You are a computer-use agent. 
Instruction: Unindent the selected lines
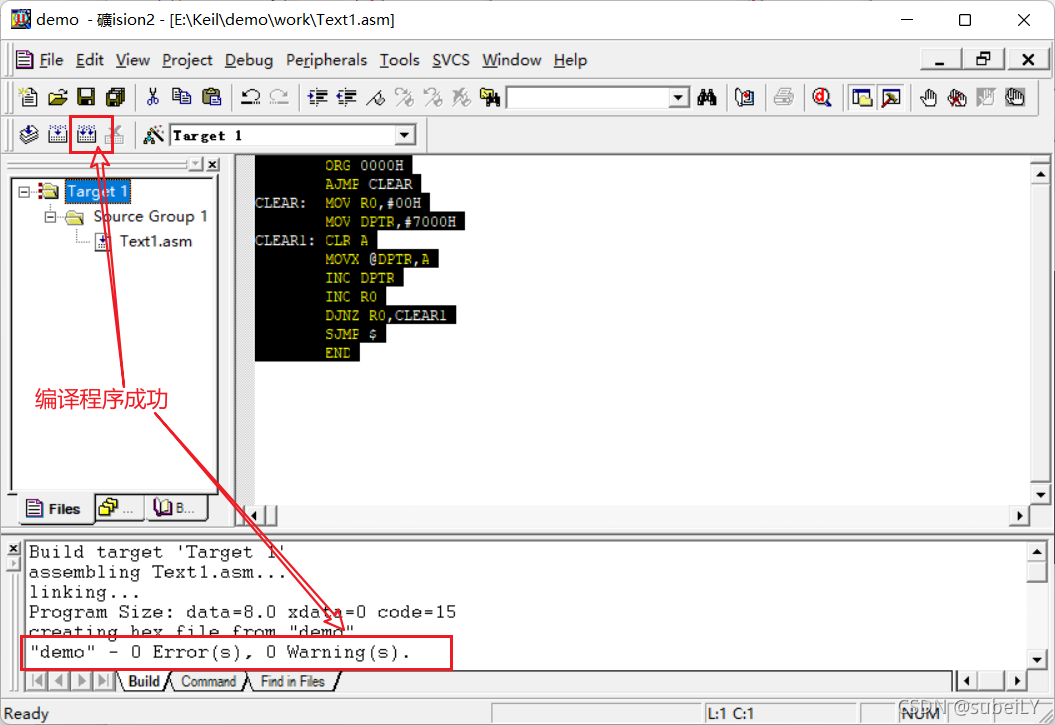[x=347, y=98]
